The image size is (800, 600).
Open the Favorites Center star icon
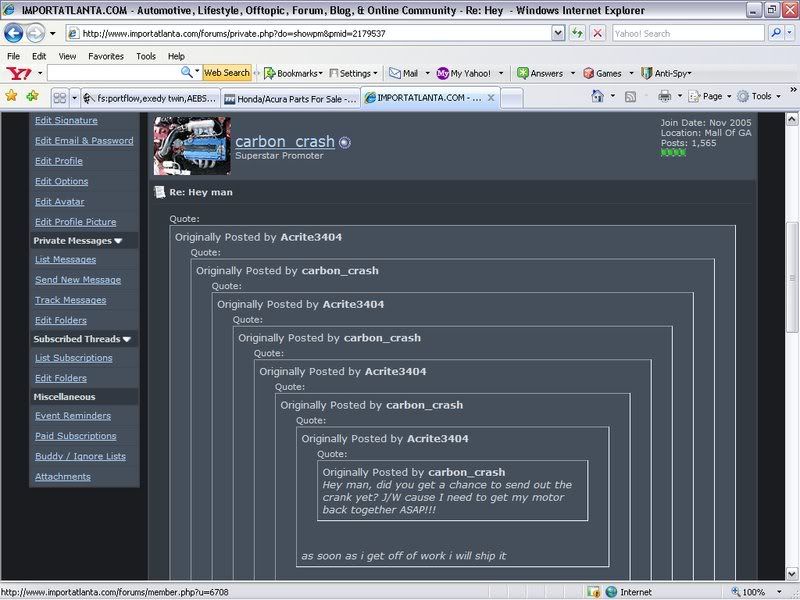click(11, 96)
